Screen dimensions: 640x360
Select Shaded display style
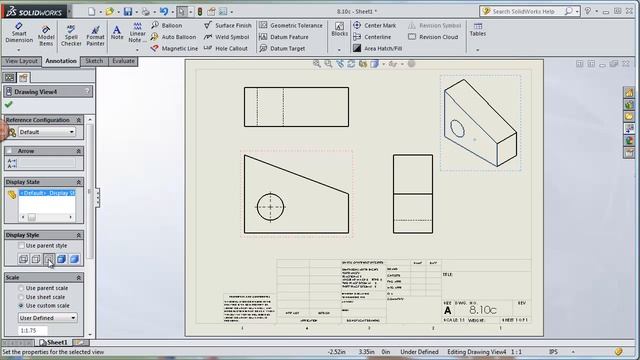pos(74,259)
